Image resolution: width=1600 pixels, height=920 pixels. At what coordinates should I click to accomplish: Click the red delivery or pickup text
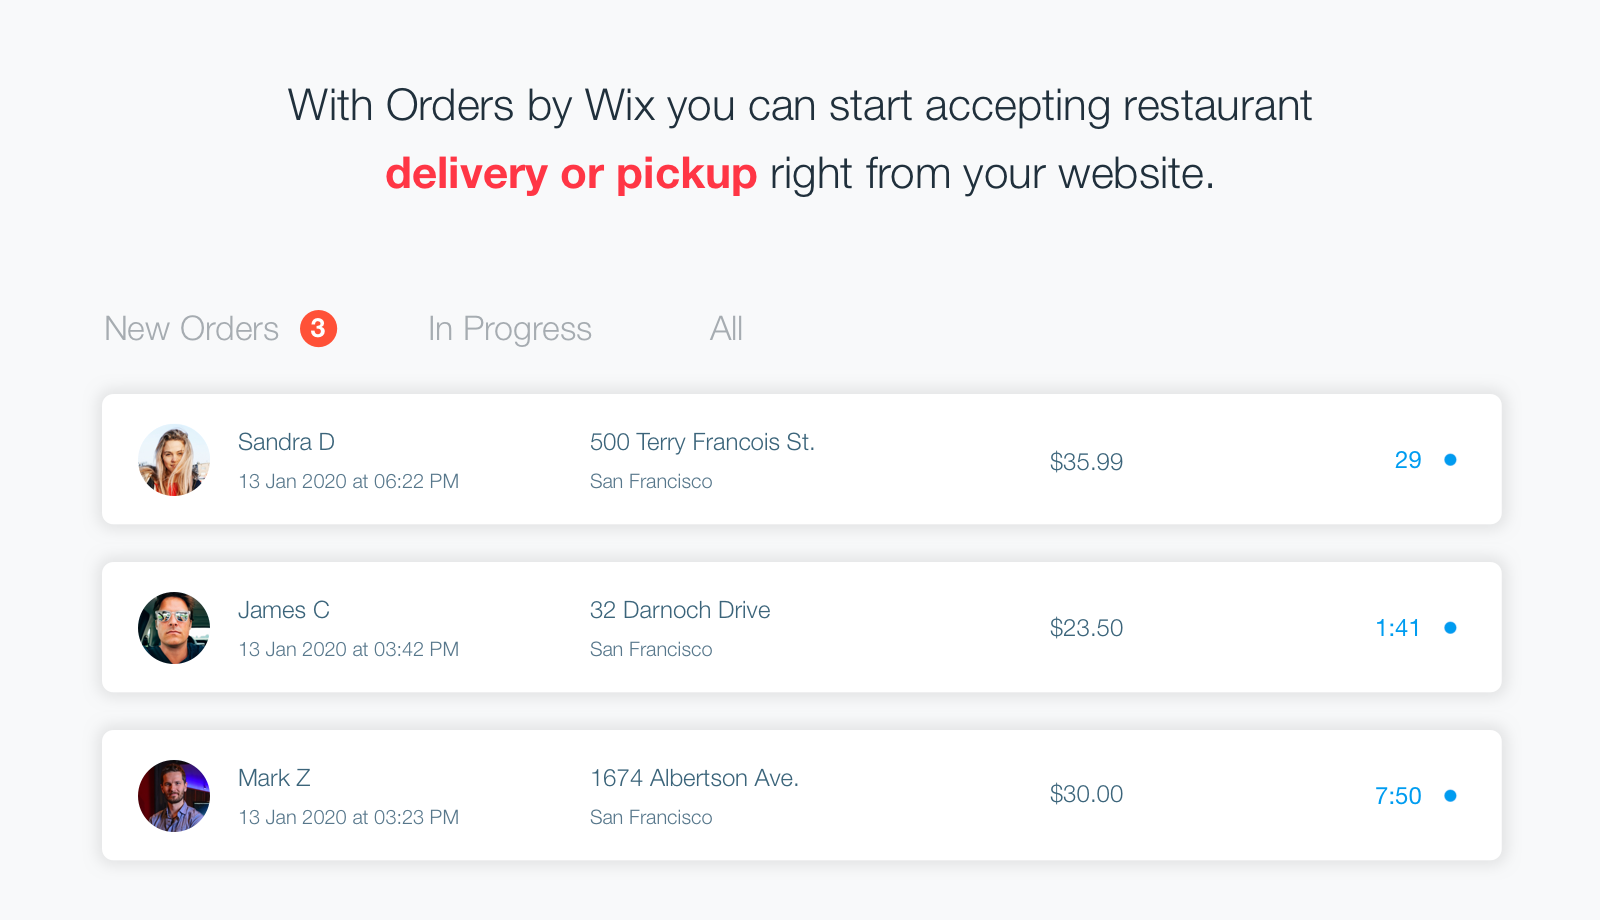coord(571,174)
